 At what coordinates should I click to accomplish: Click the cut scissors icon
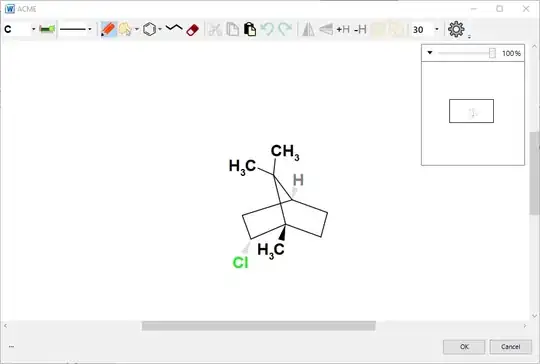[215, 30]
